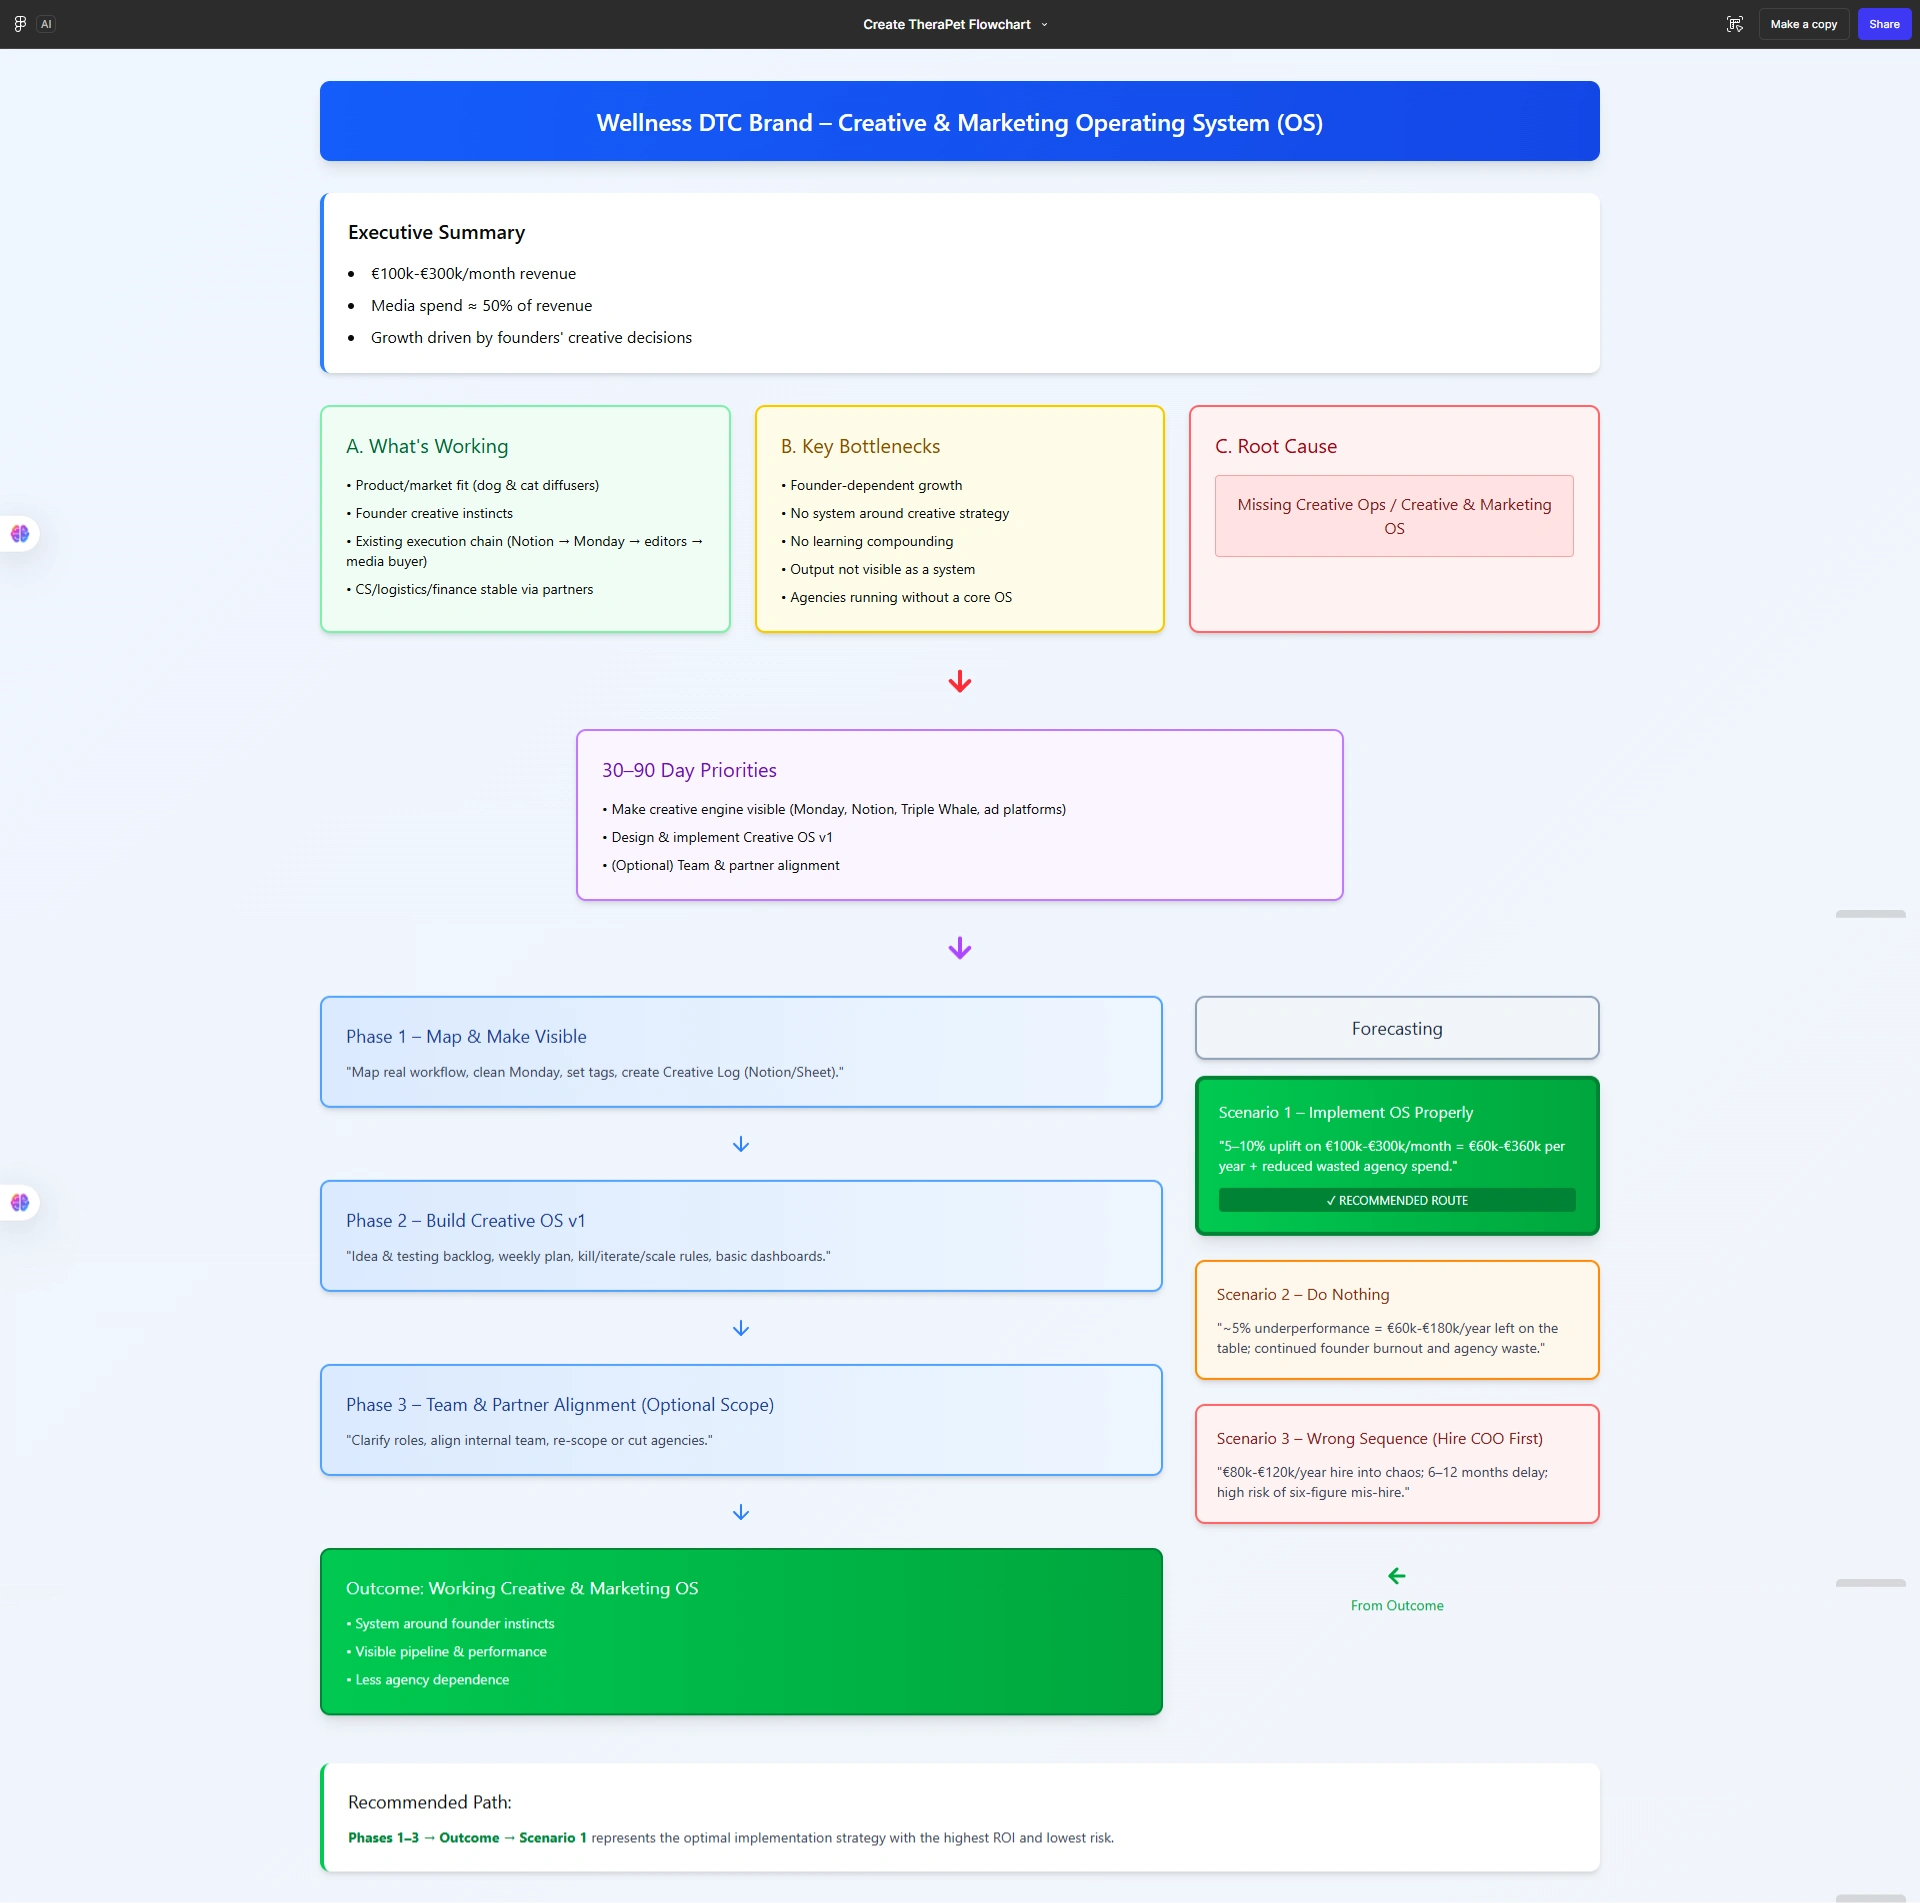Click the Missing Creative Ops root cause box
The width and height of the screenshot is (1920, 1903).
(1393, 516)
